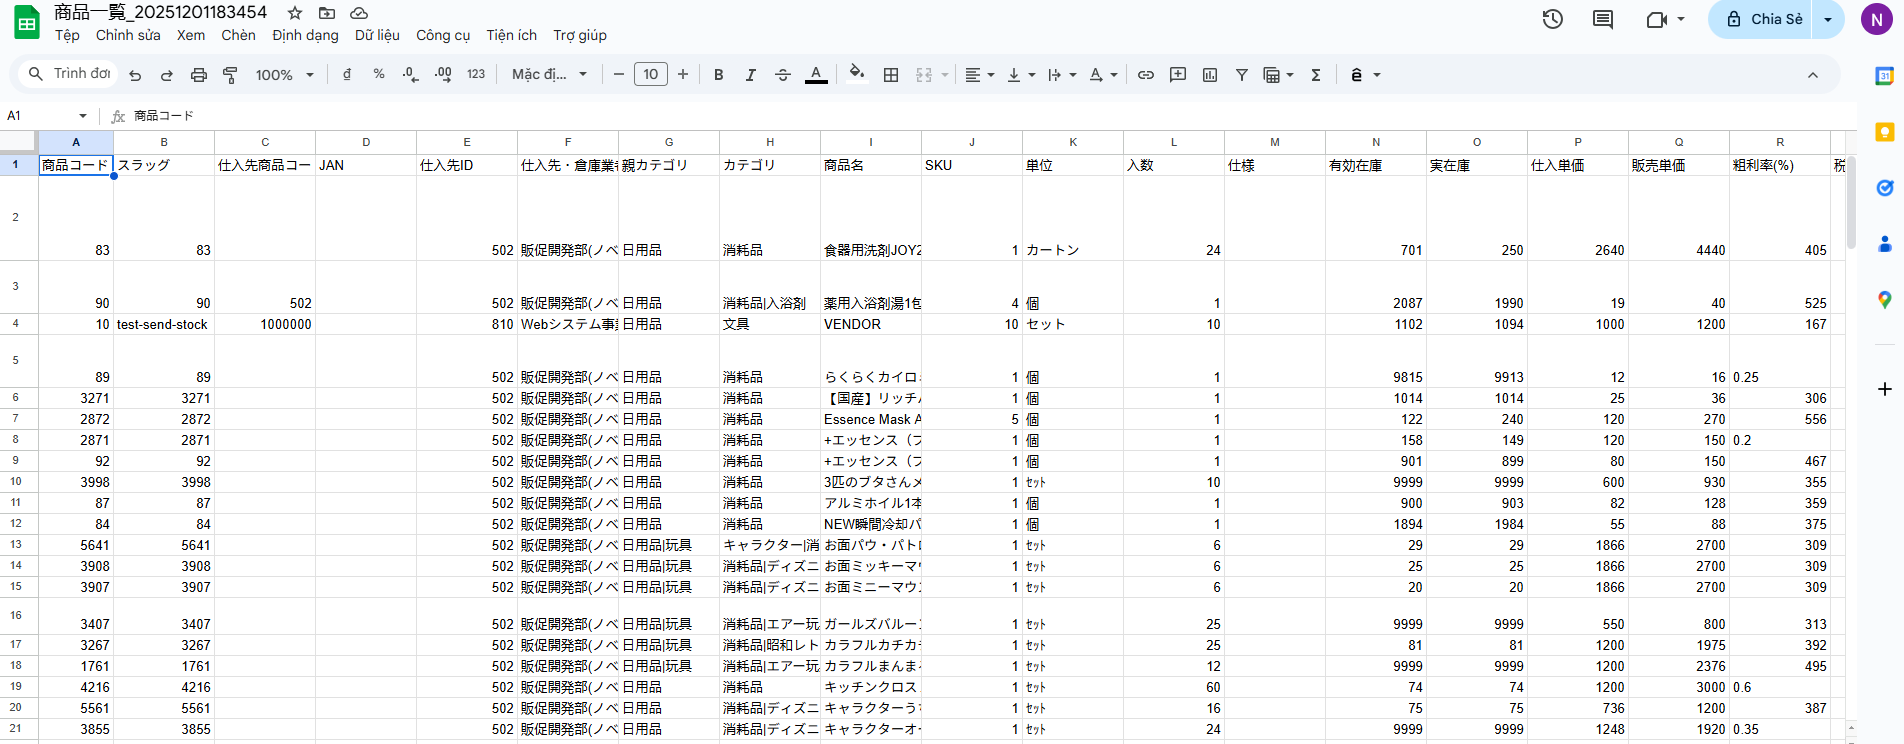Click the cell name box showing A1

tap(45, 116)
